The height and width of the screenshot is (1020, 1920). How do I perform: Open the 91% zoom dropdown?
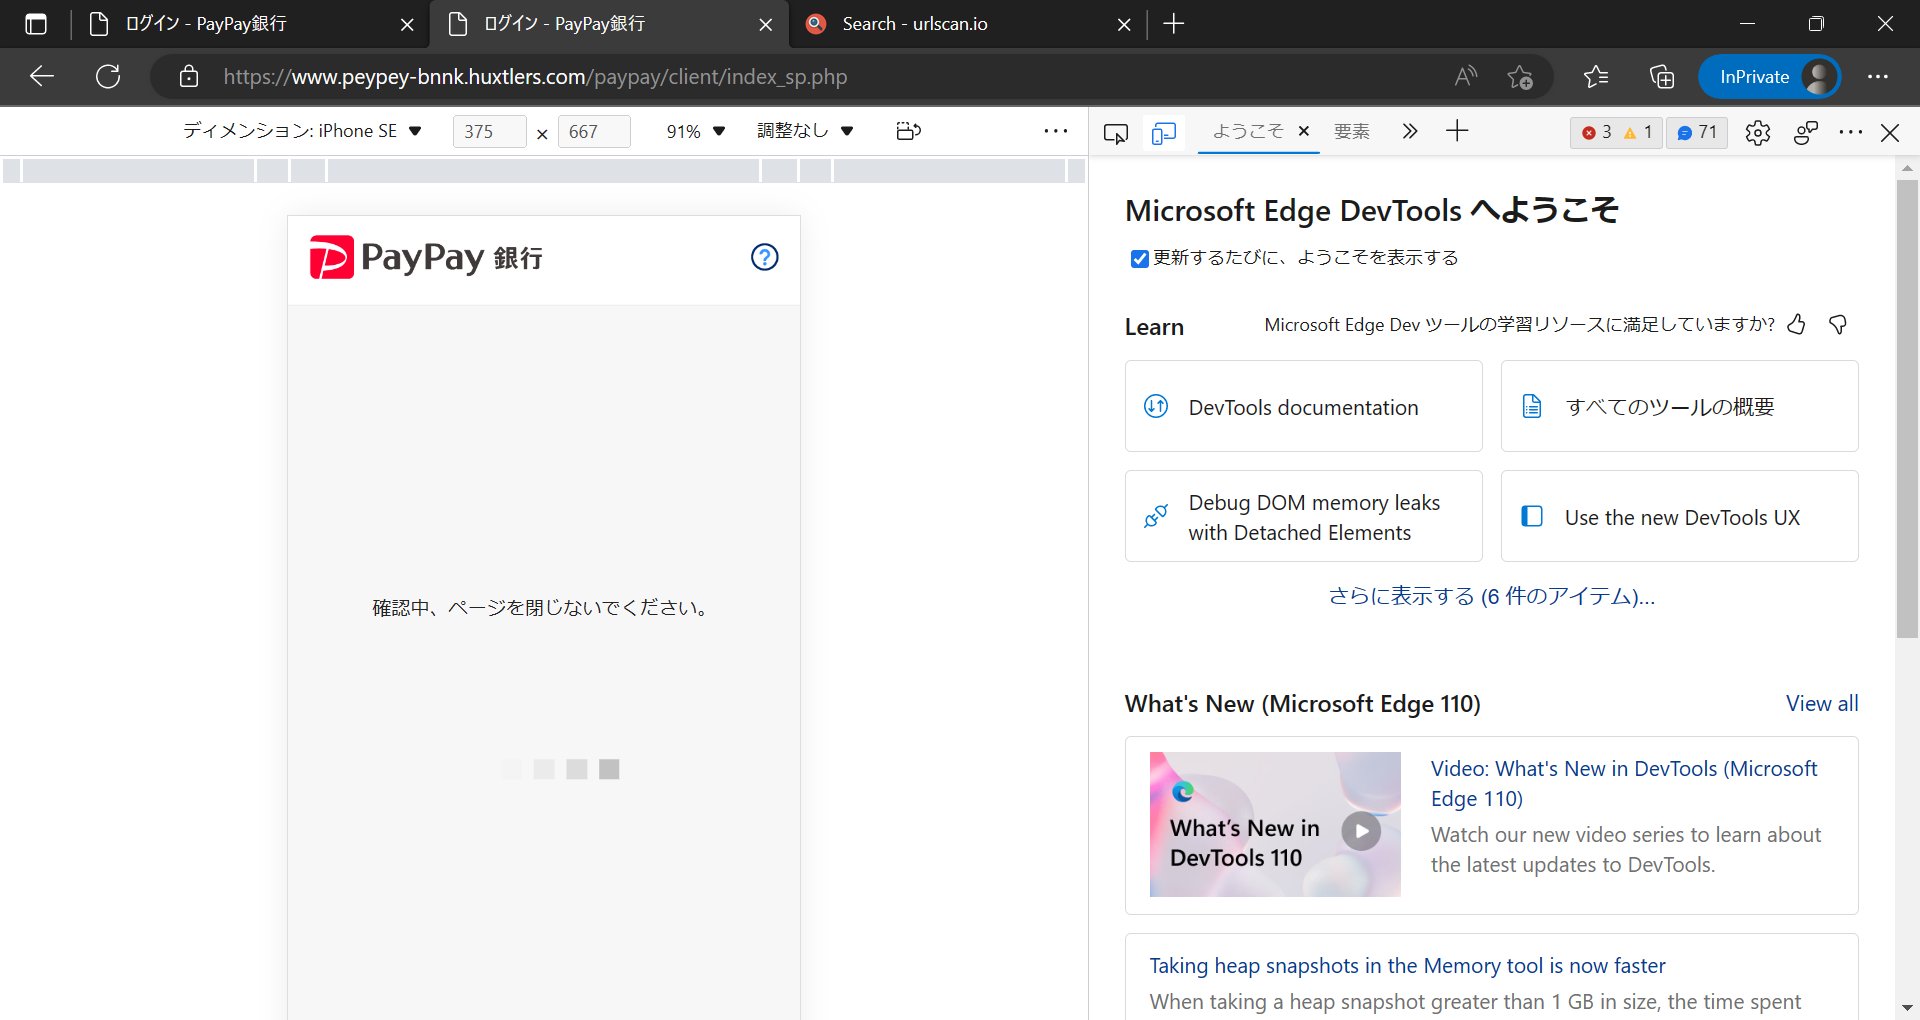(x=696, y=131)
